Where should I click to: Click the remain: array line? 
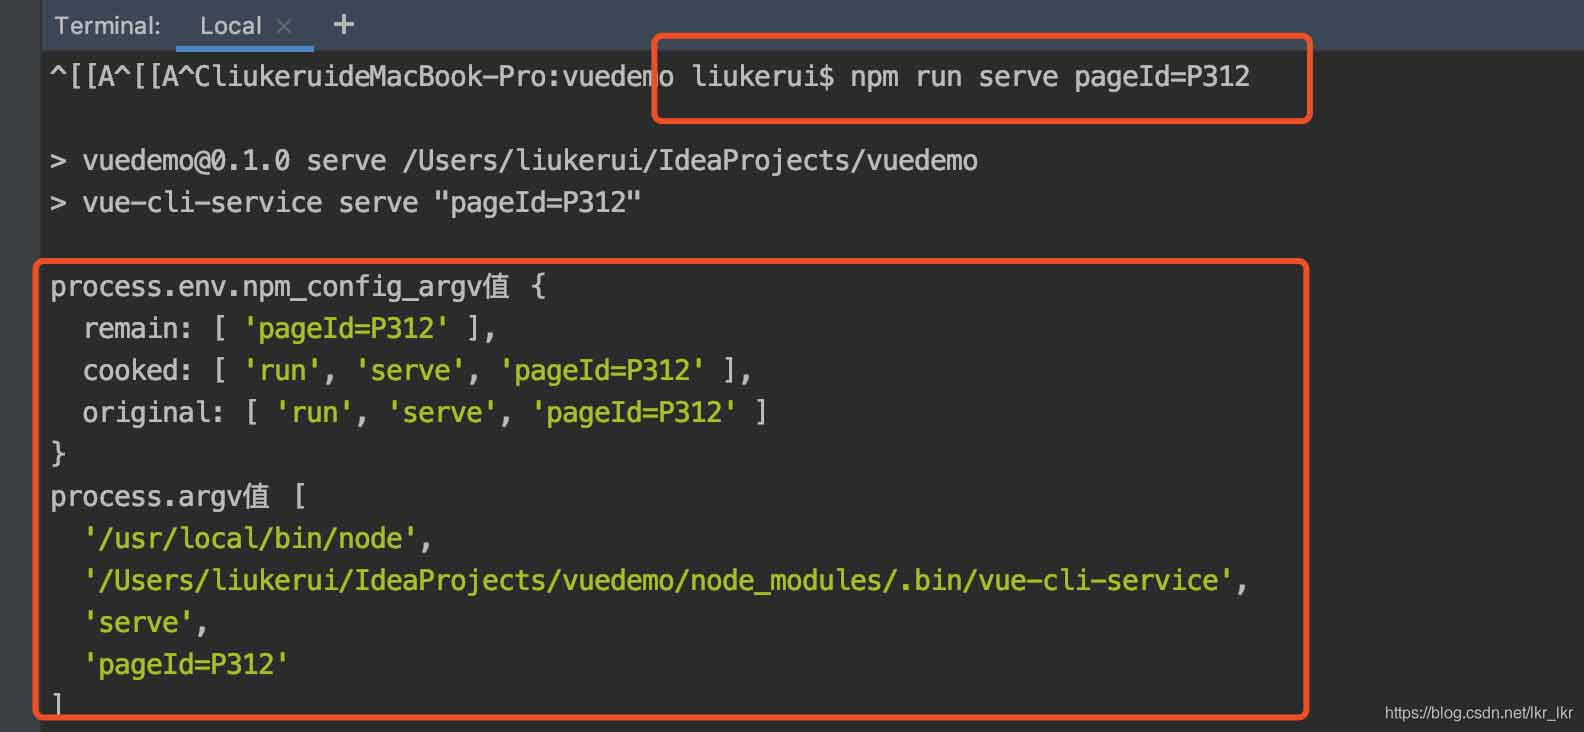(289, 329)
